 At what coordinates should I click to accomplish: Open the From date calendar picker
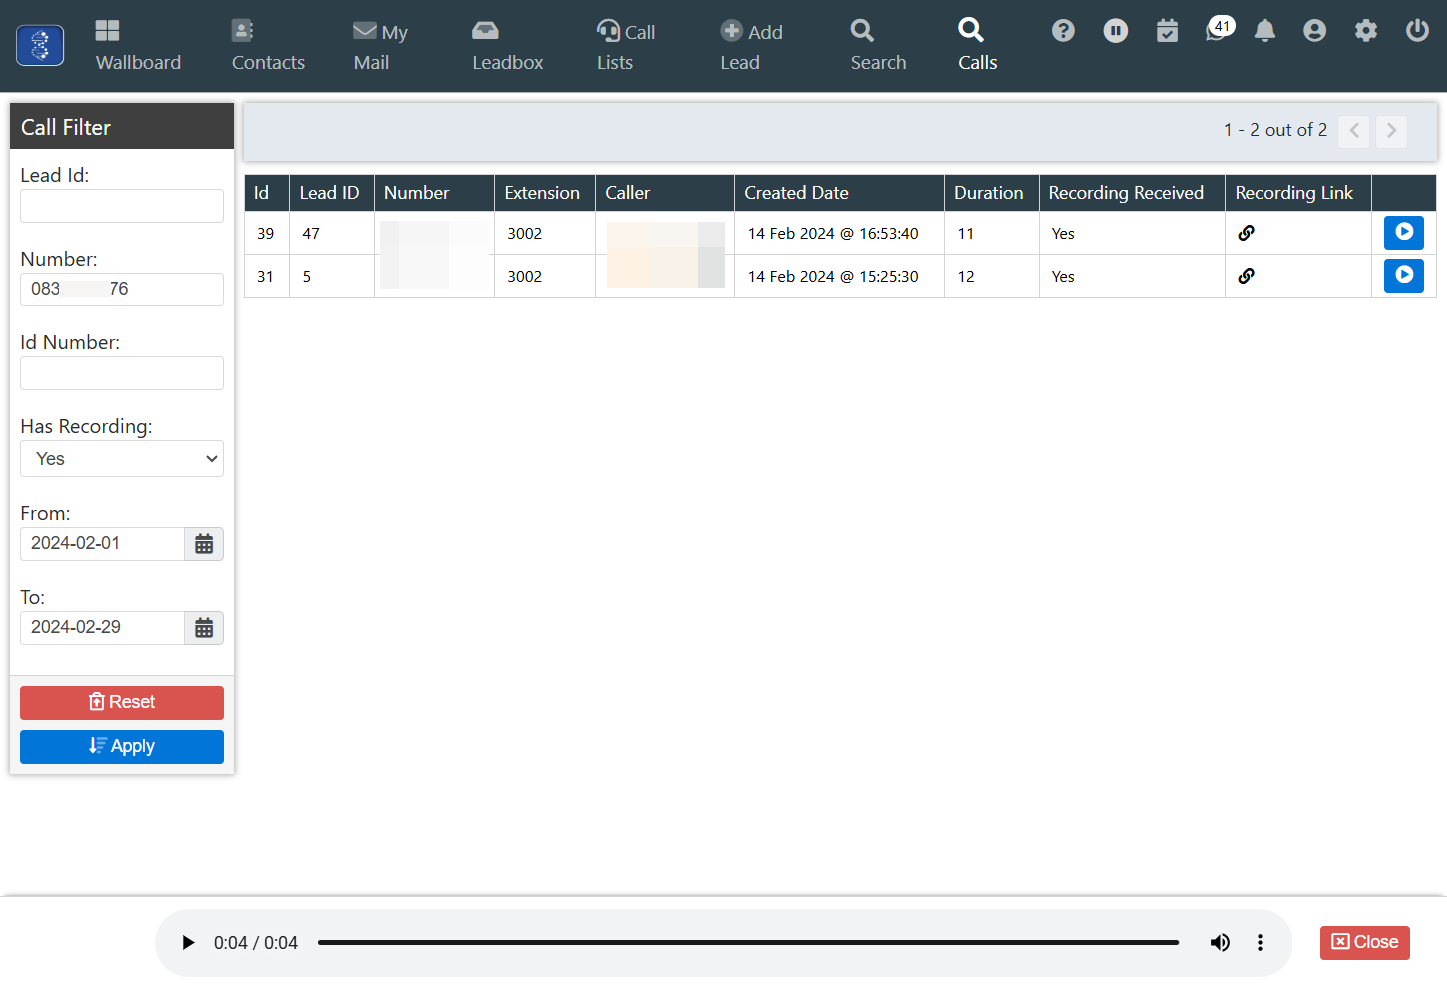204,544
